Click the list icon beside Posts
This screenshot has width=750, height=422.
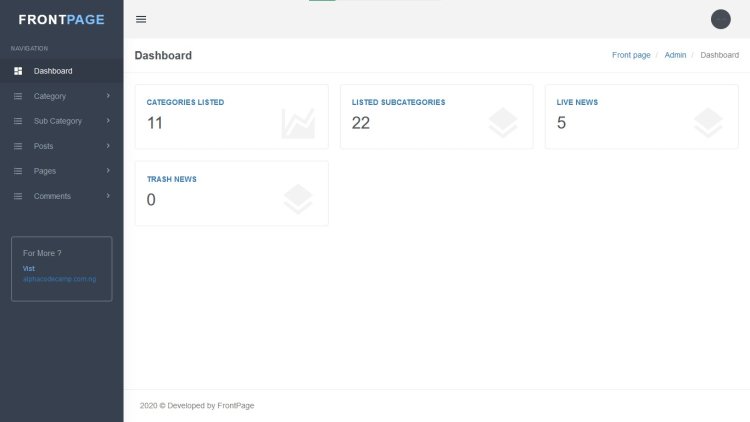[x=18, y=146]
